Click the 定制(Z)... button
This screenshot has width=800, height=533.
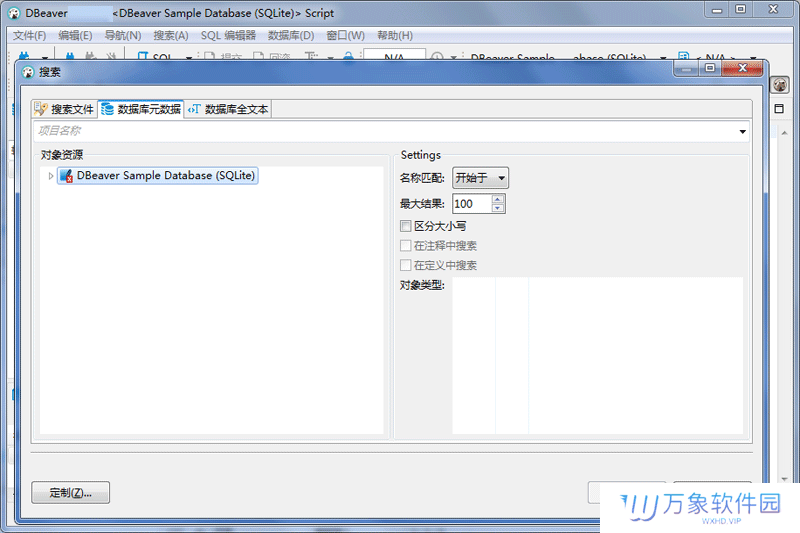click(x=70, y=493)
